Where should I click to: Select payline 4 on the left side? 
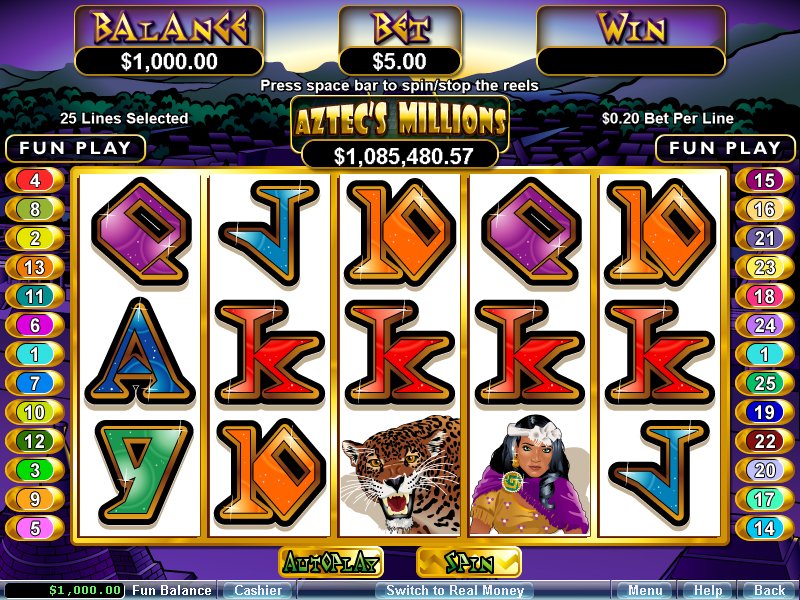click(35, 180)
